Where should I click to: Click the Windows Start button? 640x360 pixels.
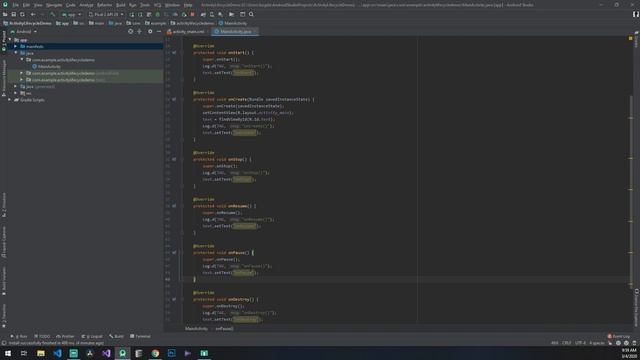click(x=8, y=353)
